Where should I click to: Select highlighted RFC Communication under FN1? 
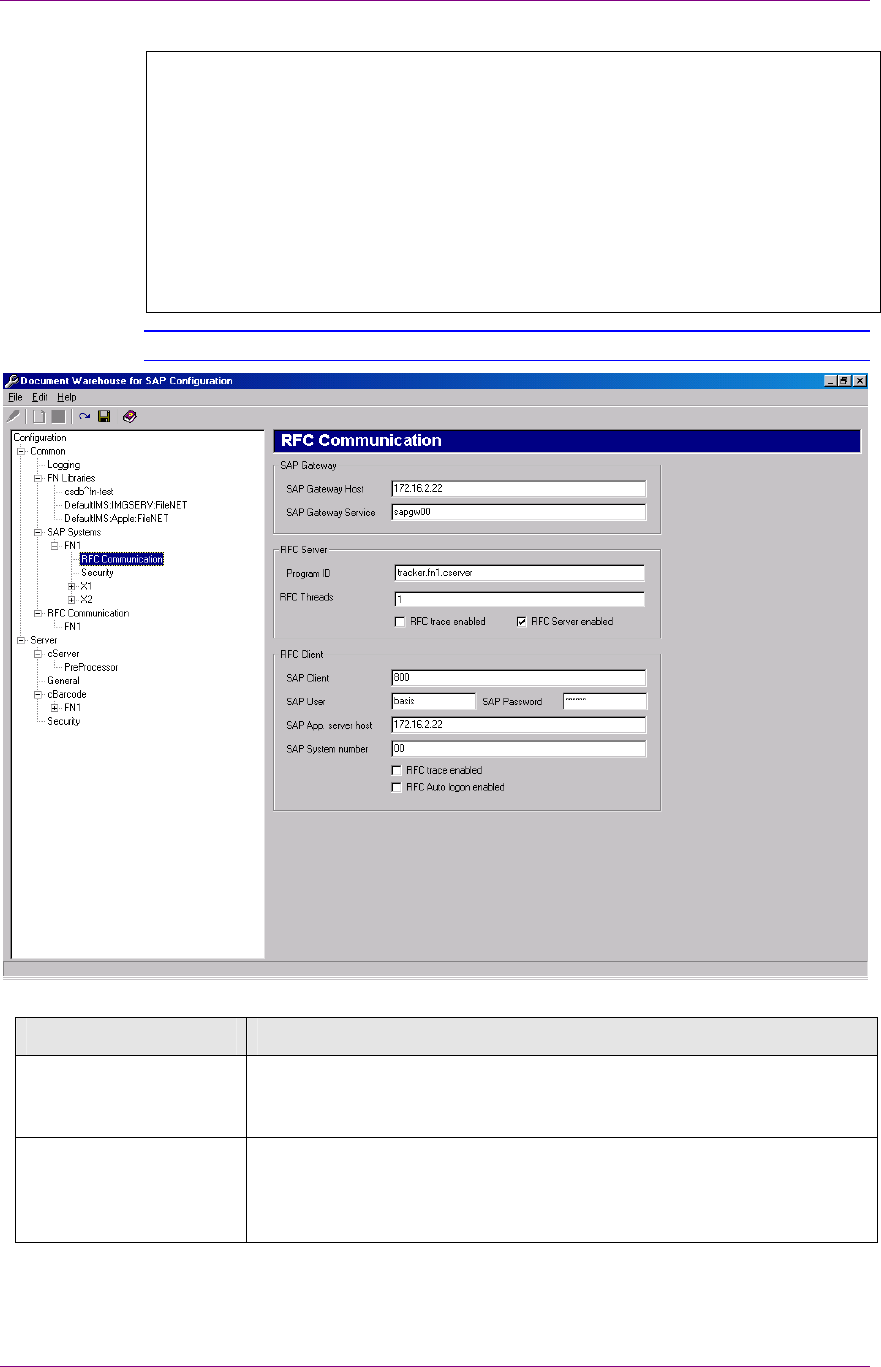[121, 559]
